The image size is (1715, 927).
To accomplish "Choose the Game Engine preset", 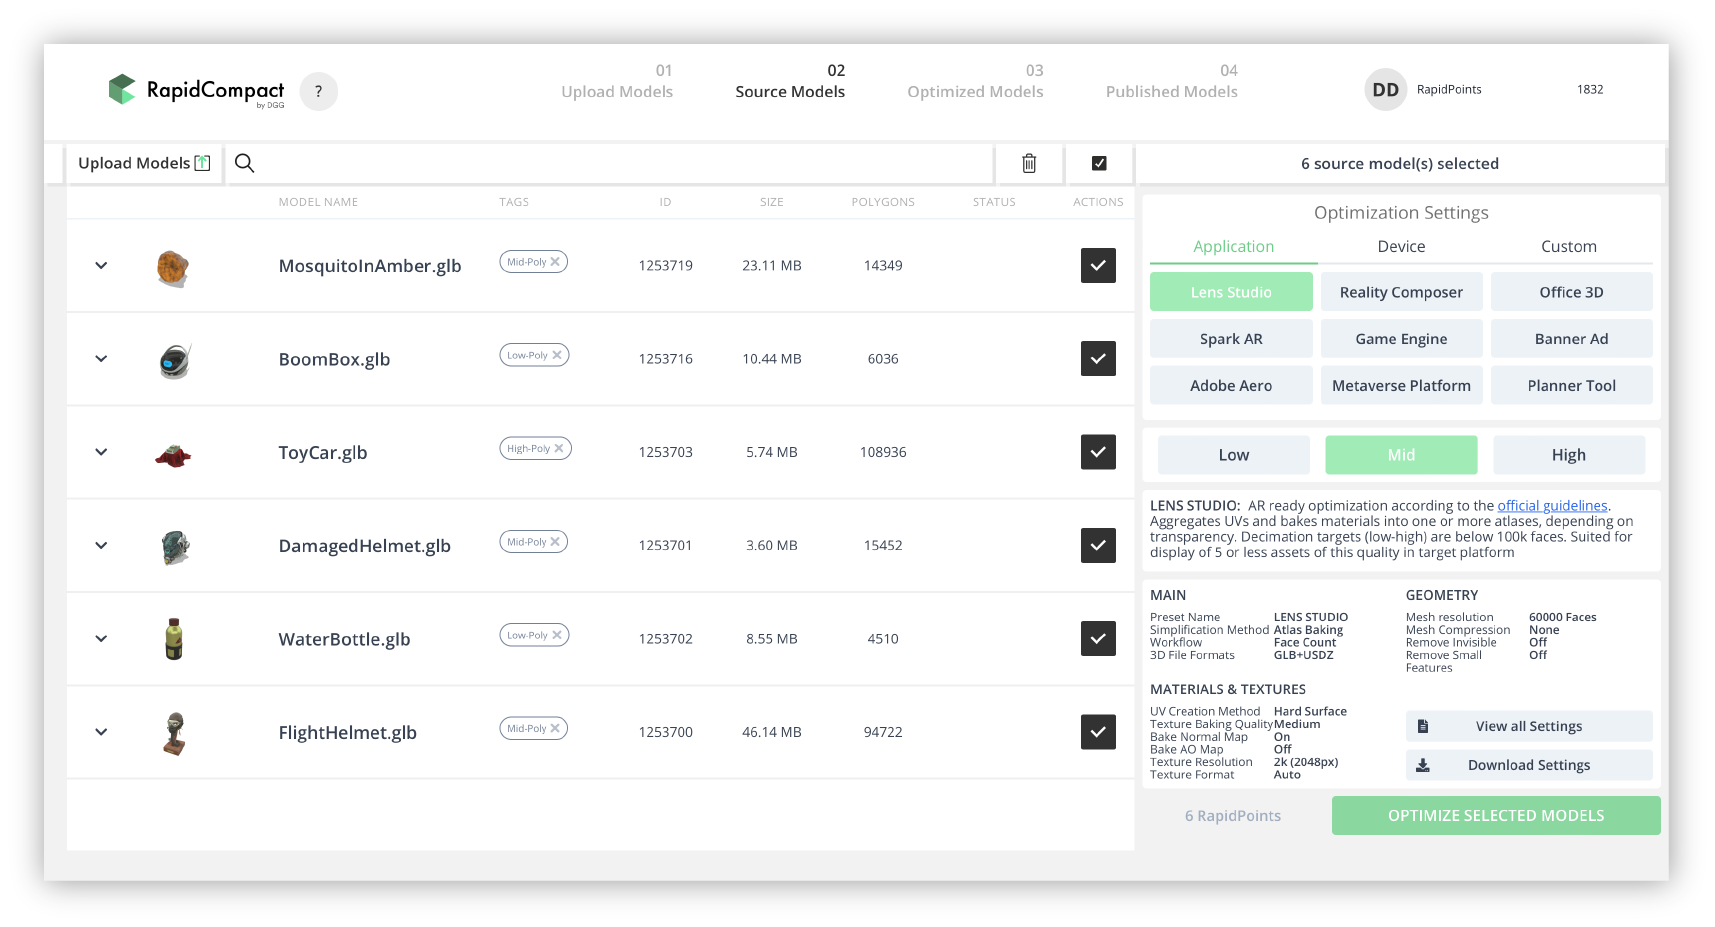I will (x=1401, y=339).
